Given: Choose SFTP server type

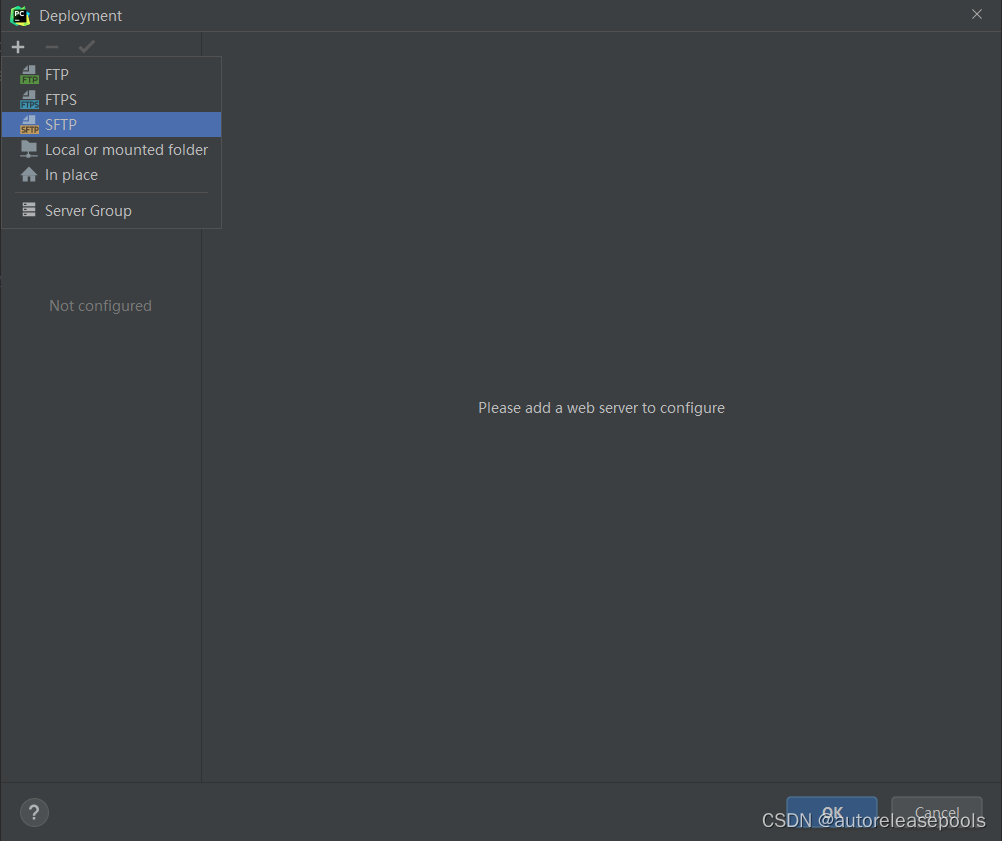Looking at the screenshot, I should pos(111,125).
